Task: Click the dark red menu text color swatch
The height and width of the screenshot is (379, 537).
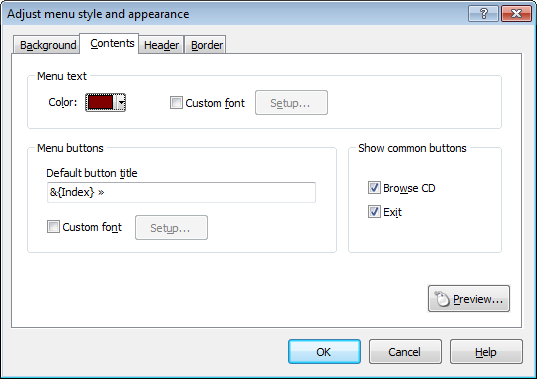Action: (100, 102)
